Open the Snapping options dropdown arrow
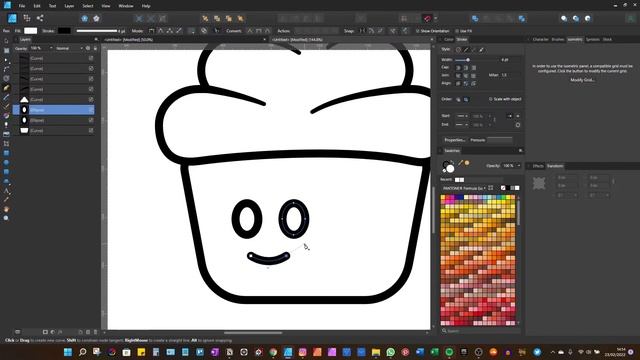The height and width of the screenshot is (360, 640). point(436,18)
